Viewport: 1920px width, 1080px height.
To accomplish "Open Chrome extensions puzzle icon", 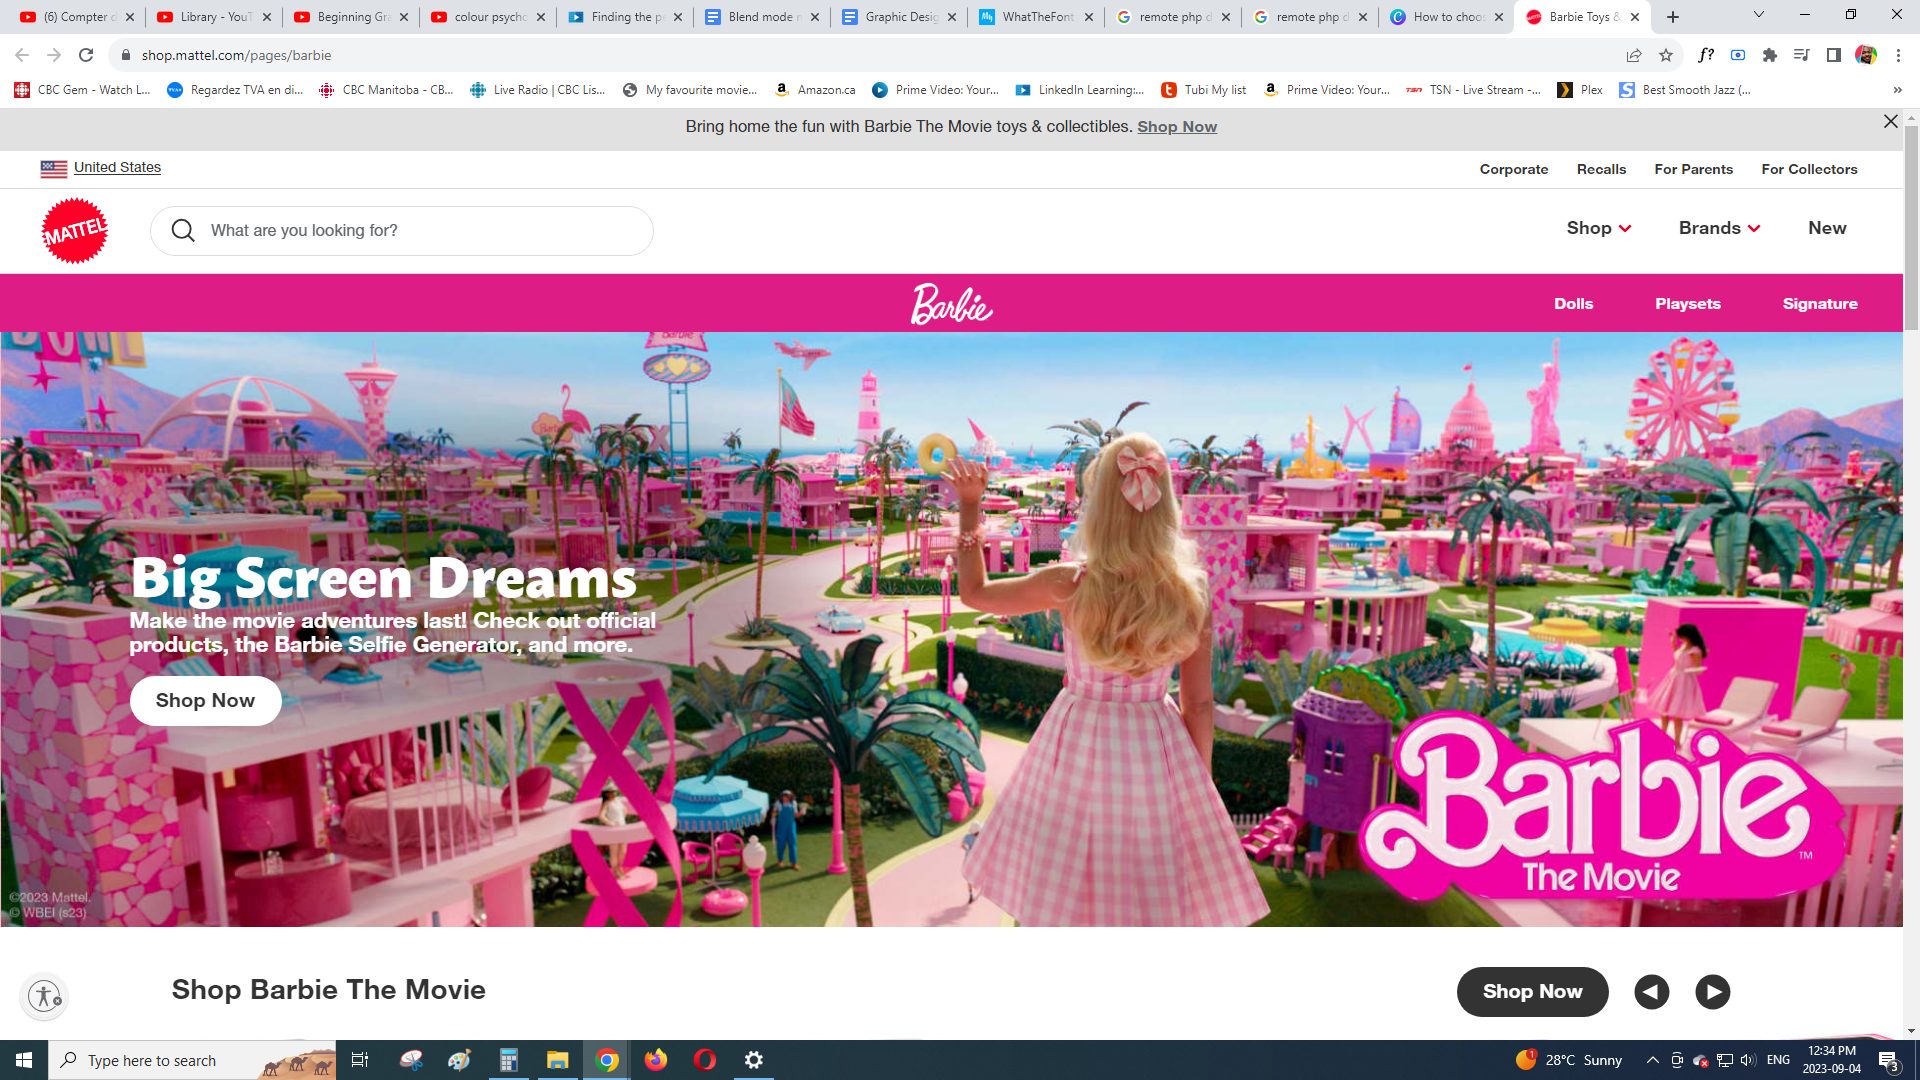I will (1770, 55).
